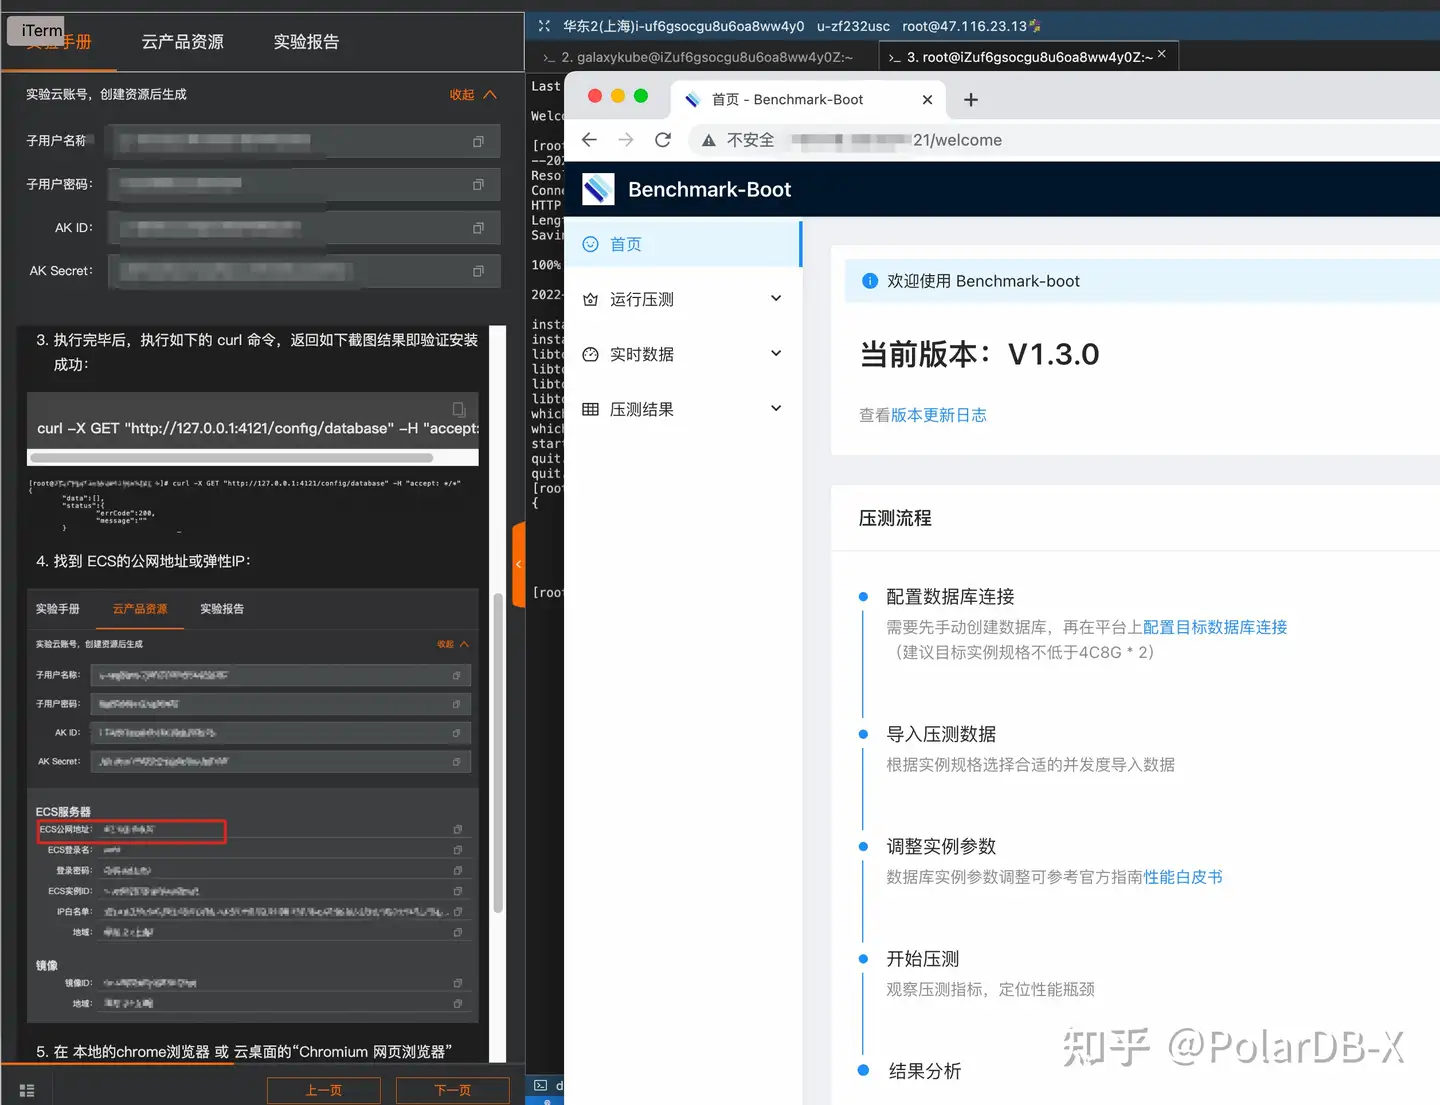Go to the next page with 下一页
Viewport: 1440px width, 1105px height.
pos(453,1090)
